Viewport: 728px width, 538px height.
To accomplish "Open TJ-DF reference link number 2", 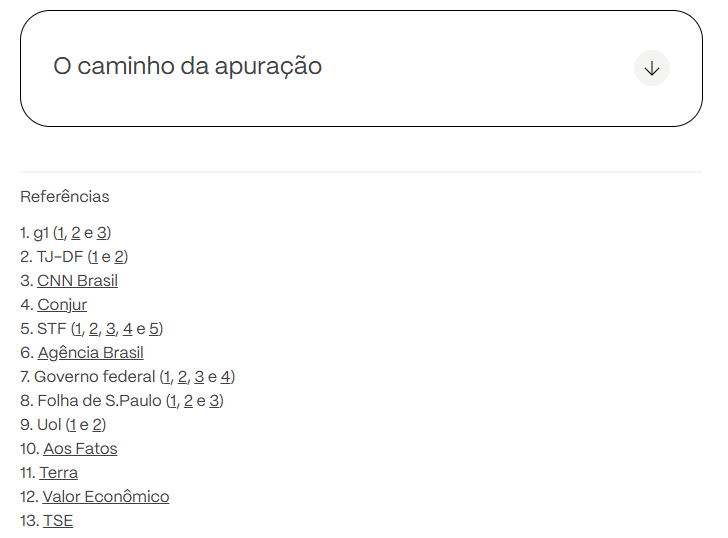I will point(120,256).
